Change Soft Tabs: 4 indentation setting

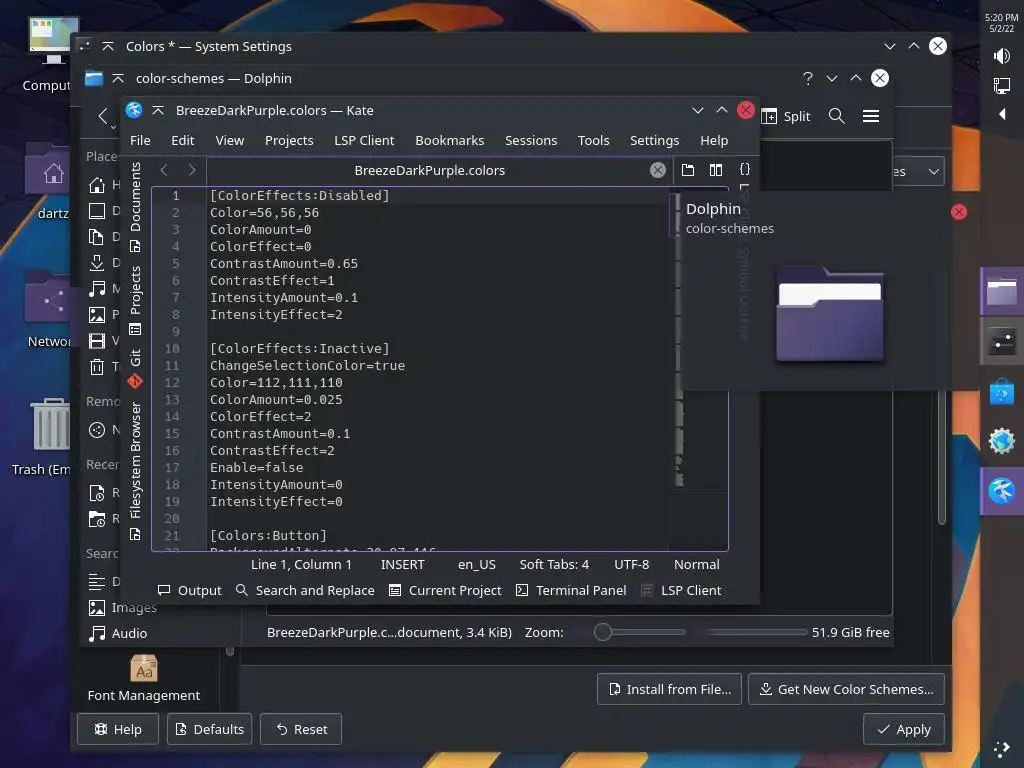pyautogui.click(x=554, y=565)
